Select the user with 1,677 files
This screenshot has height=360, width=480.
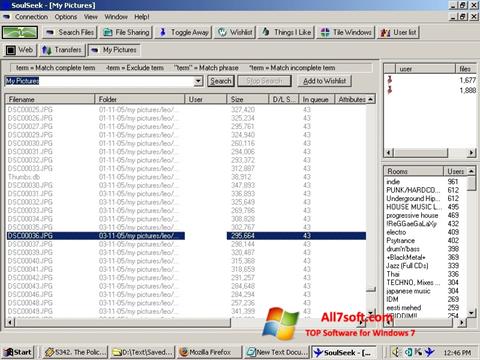click(x=430, y=80)
